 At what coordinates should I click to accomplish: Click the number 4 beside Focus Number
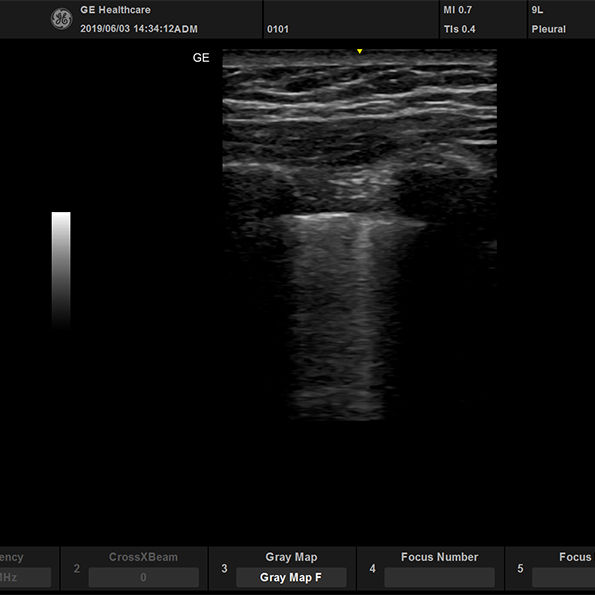click(x=372, y=568)
